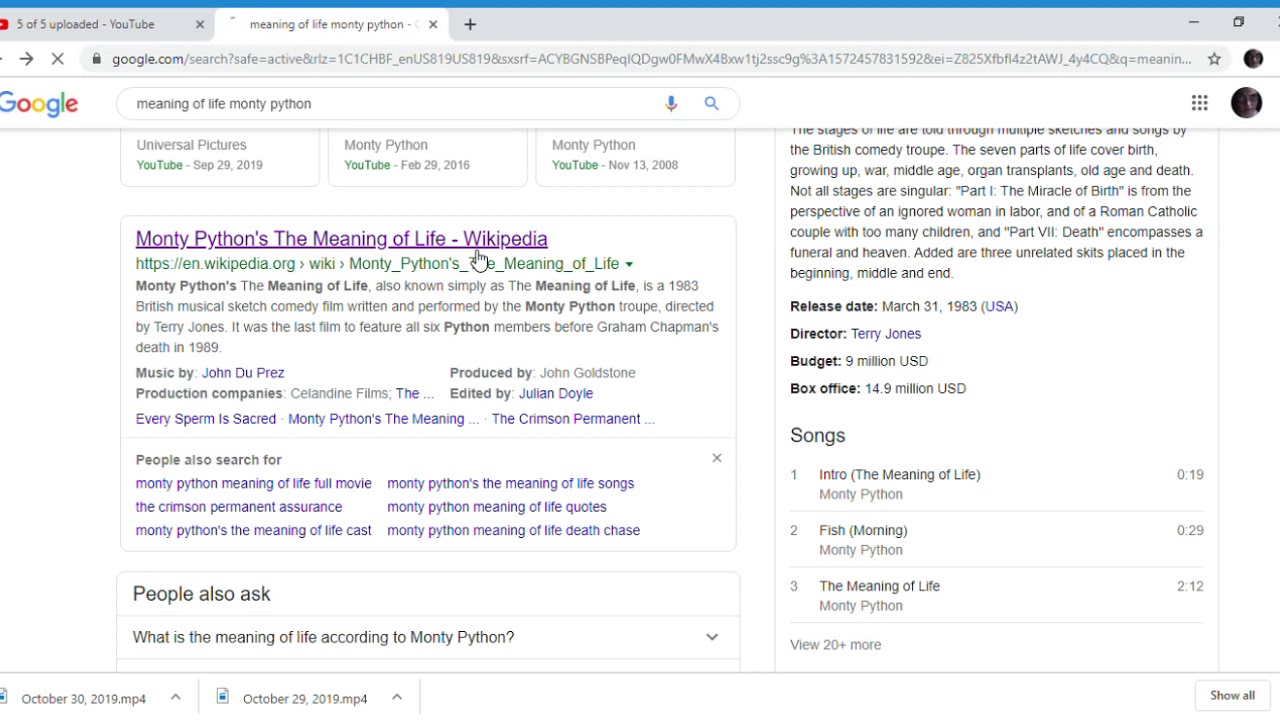1280x720 pixels.
Task: Search the crimson permanent assurance
Action: coord(239,507)
